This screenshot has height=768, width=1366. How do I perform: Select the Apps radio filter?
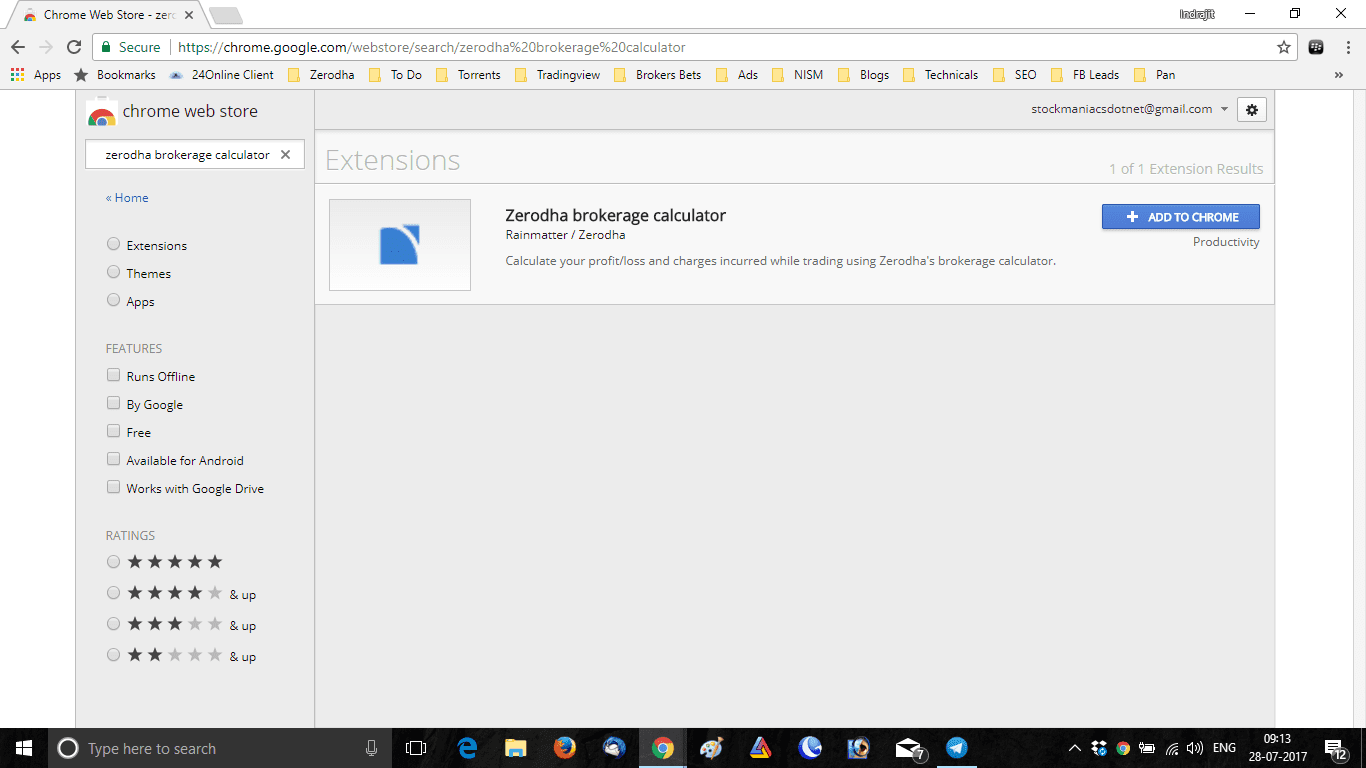click(113, 300)
